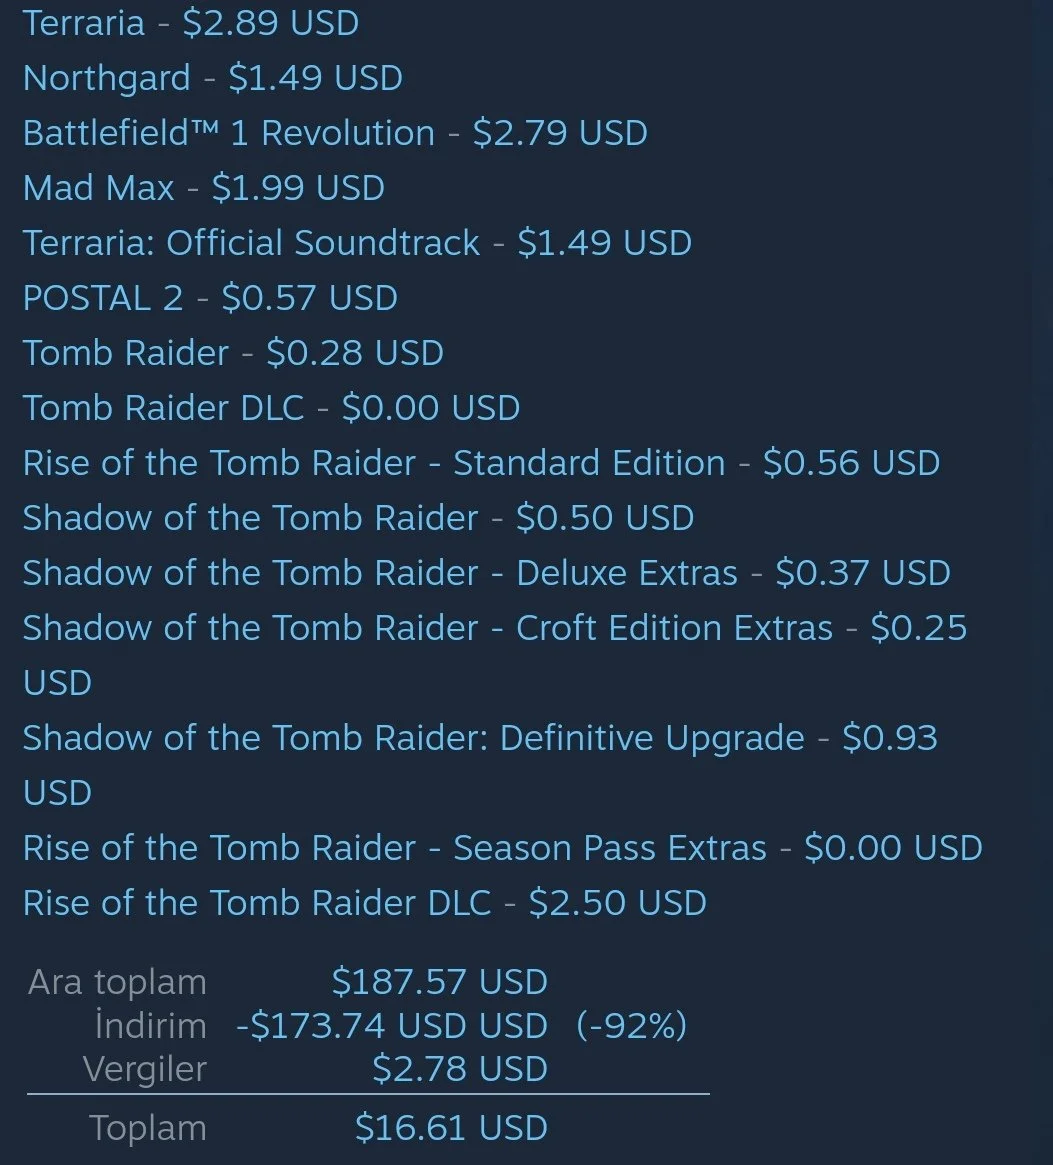Select Shadow of the Tomb Raider $0.50 entry
This screenshot has width=1053, height=1165.
[x=358, y=518]
